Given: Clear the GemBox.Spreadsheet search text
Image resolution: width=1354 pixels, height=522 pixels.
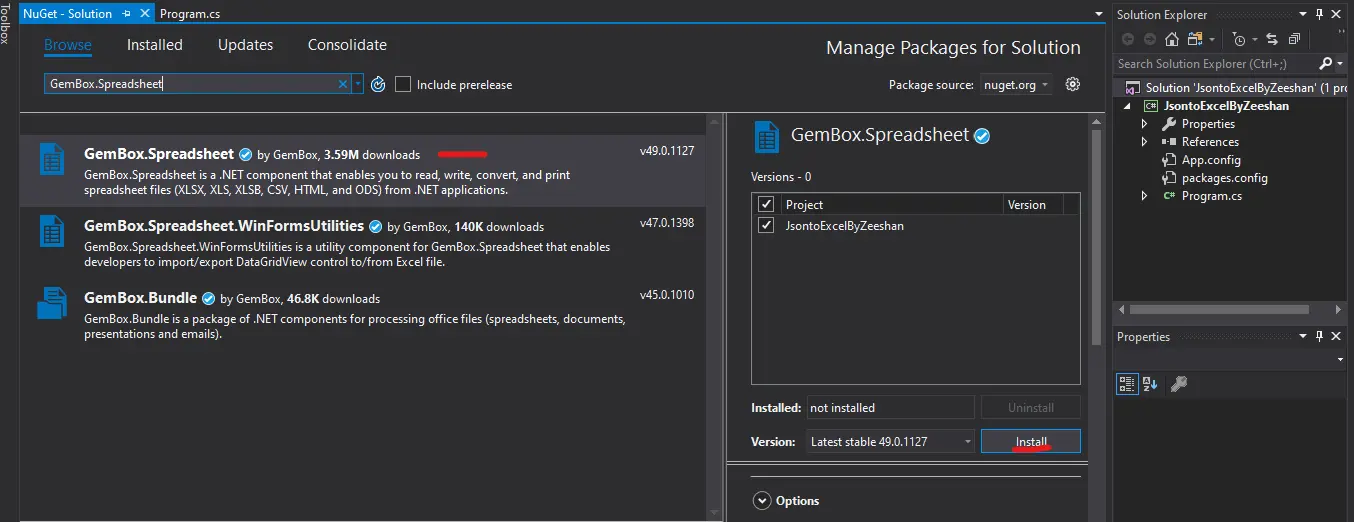Looking at the screenshot, I should click(x=343, y=84).
